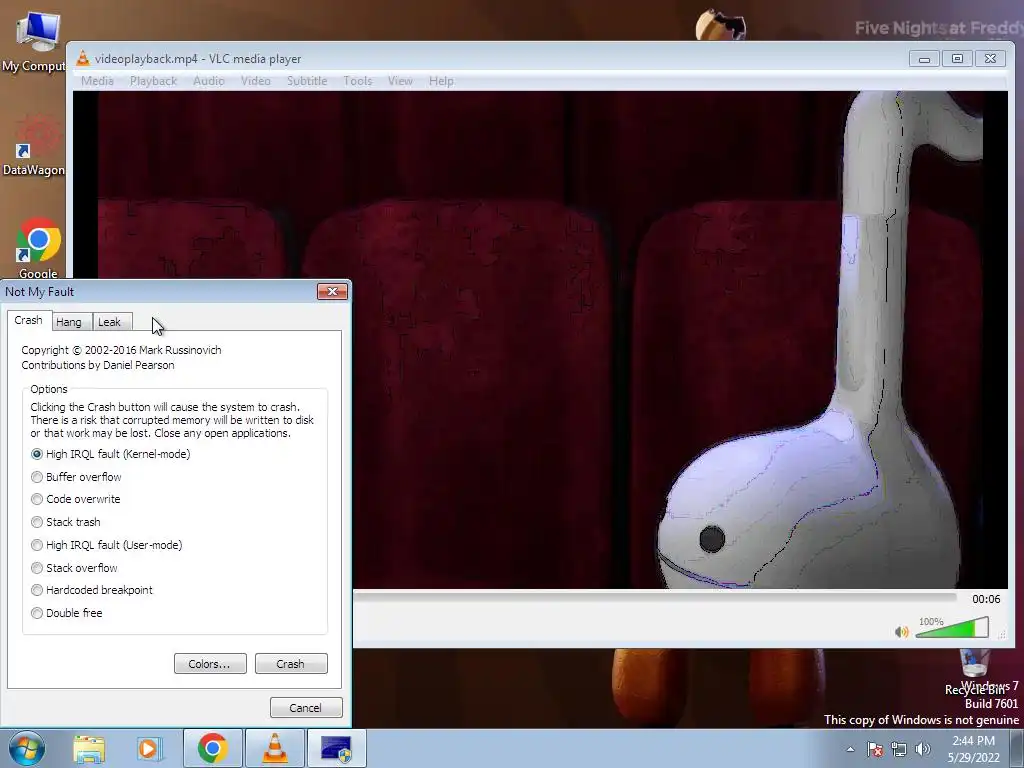Click the VLC seek progress bar
Screen dimensions: 1024x768
click(655, 597)
